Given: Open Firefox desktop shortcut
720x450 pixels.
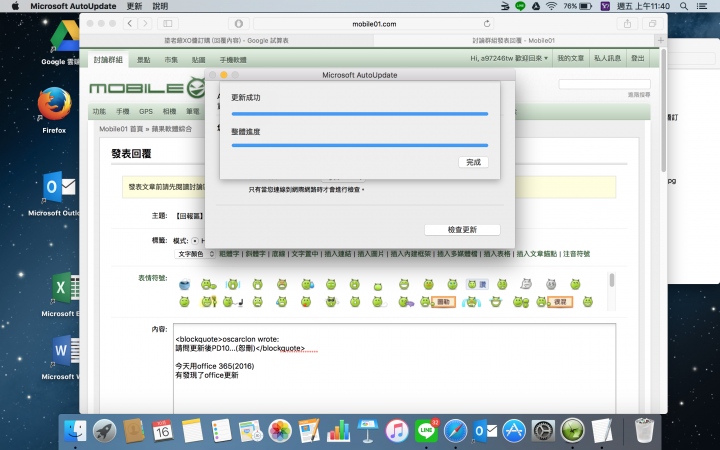Looking at the screenshot, I should [x=54, y=105].
